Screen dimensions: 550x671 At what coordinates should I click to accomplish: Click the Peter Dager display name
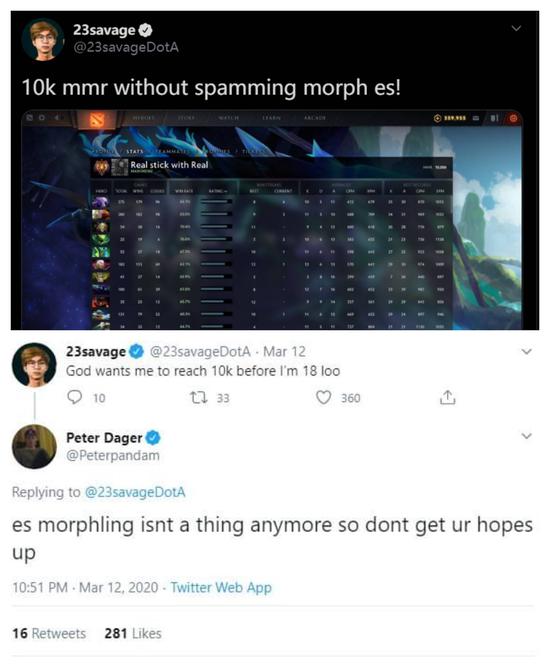(104, 438)
